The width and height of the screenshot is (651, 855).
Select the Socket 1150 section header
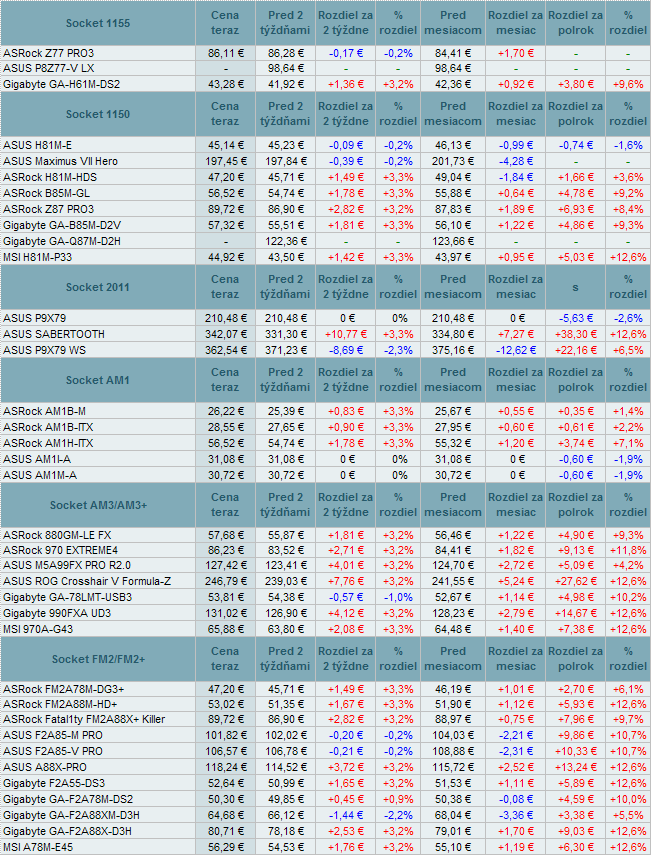pyautogui.click(x=98, y=114)
